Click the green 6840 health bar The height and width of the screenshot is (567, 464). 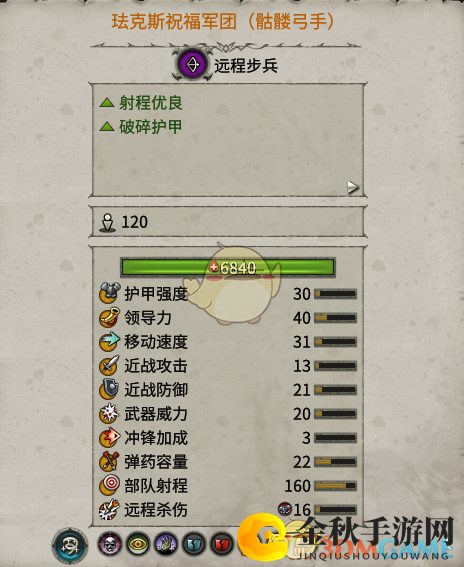coord(228,268)
